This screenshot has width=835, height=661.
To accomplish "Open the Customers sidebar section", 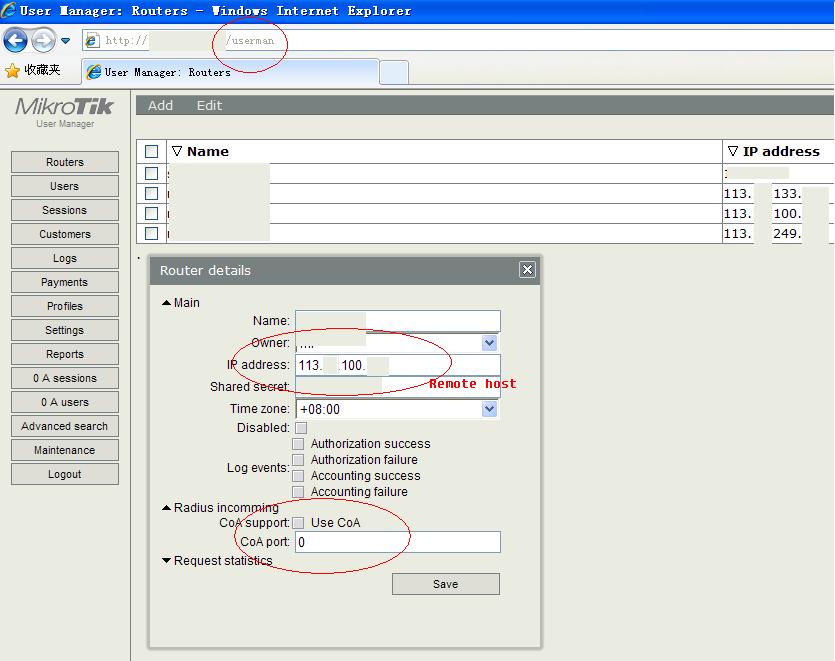I will pos(65,234).
